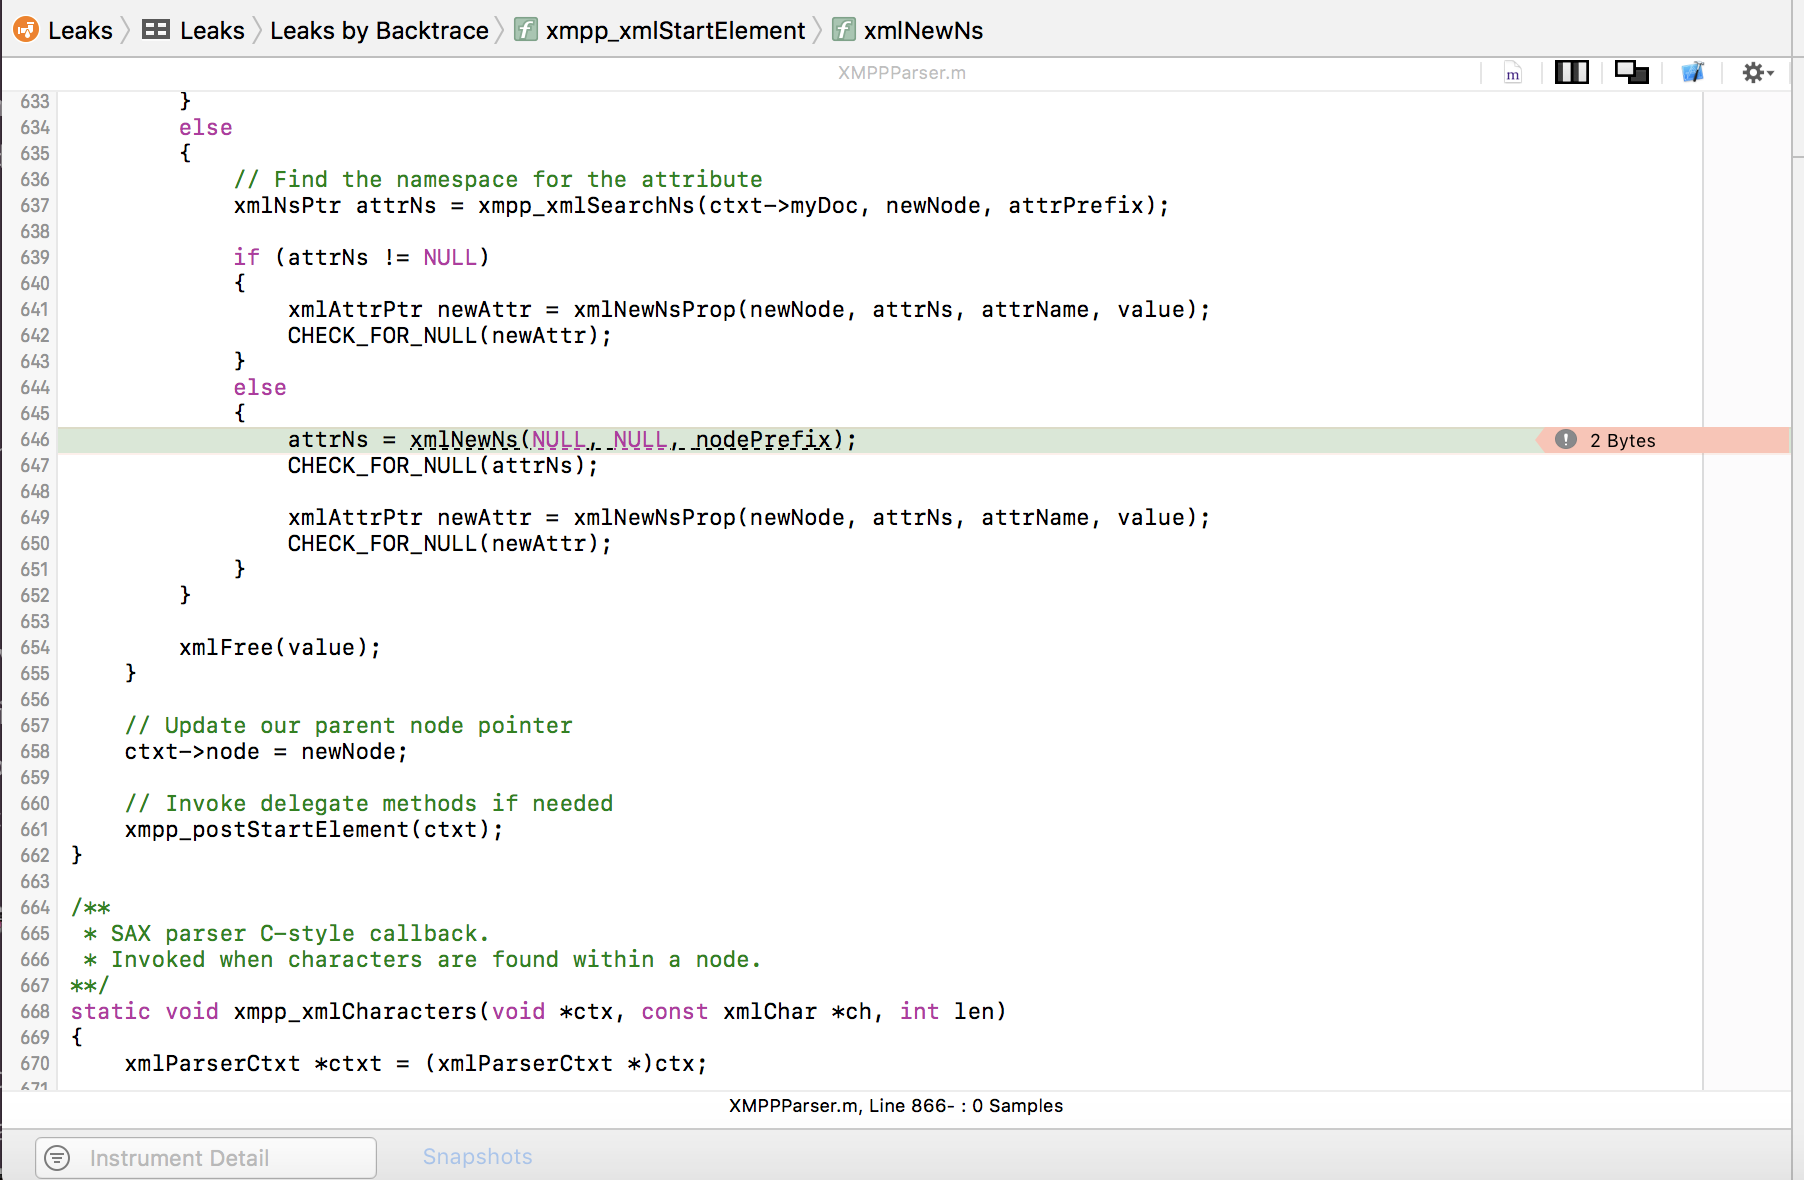Click the orange Leaks instrument icon

coord(26,30)
